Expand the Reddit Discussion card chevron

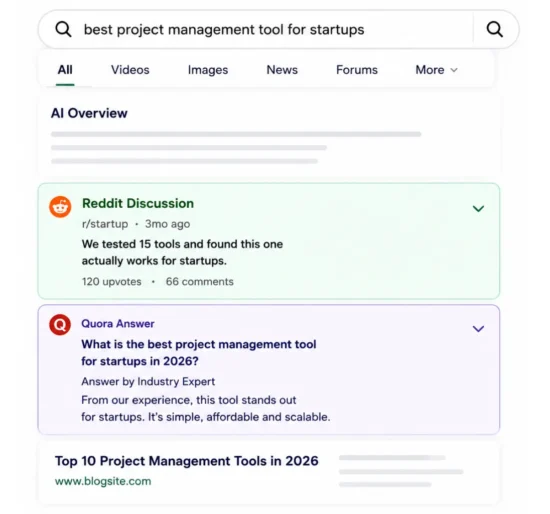click(x=478, y=208)
